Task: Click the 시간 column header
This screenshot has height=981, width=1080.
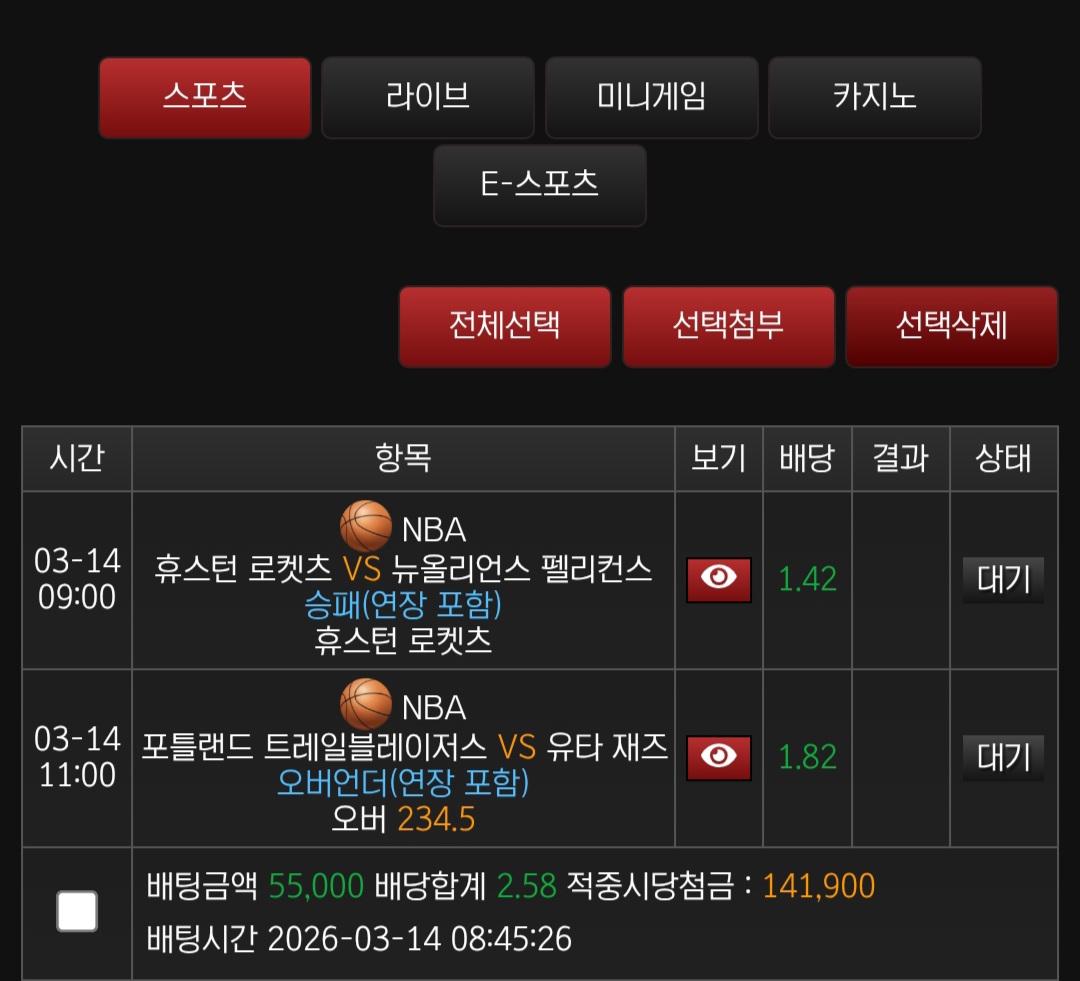Action: click(x=76, y=458)
